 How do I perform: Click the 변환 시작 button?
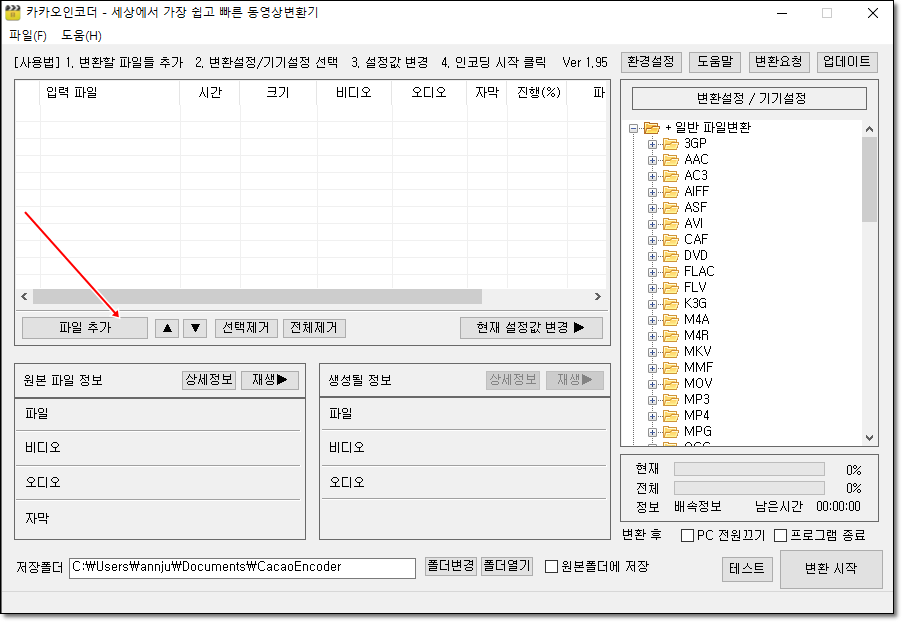point(831,569)
